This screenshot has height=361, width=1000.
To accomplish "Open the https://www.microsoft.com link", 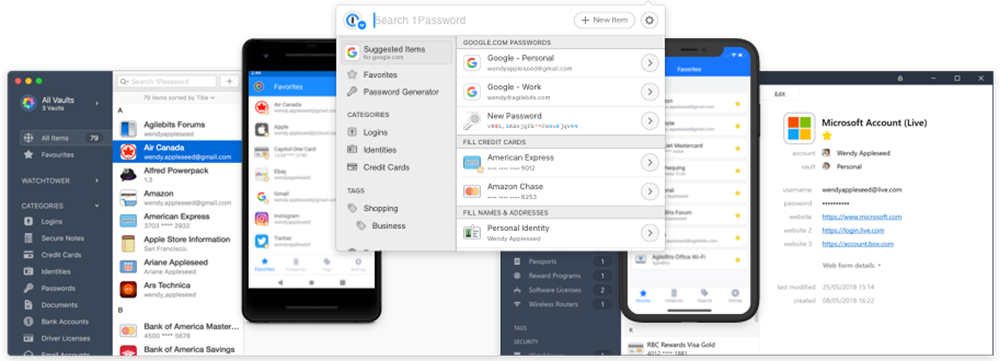I will point(862,217).
